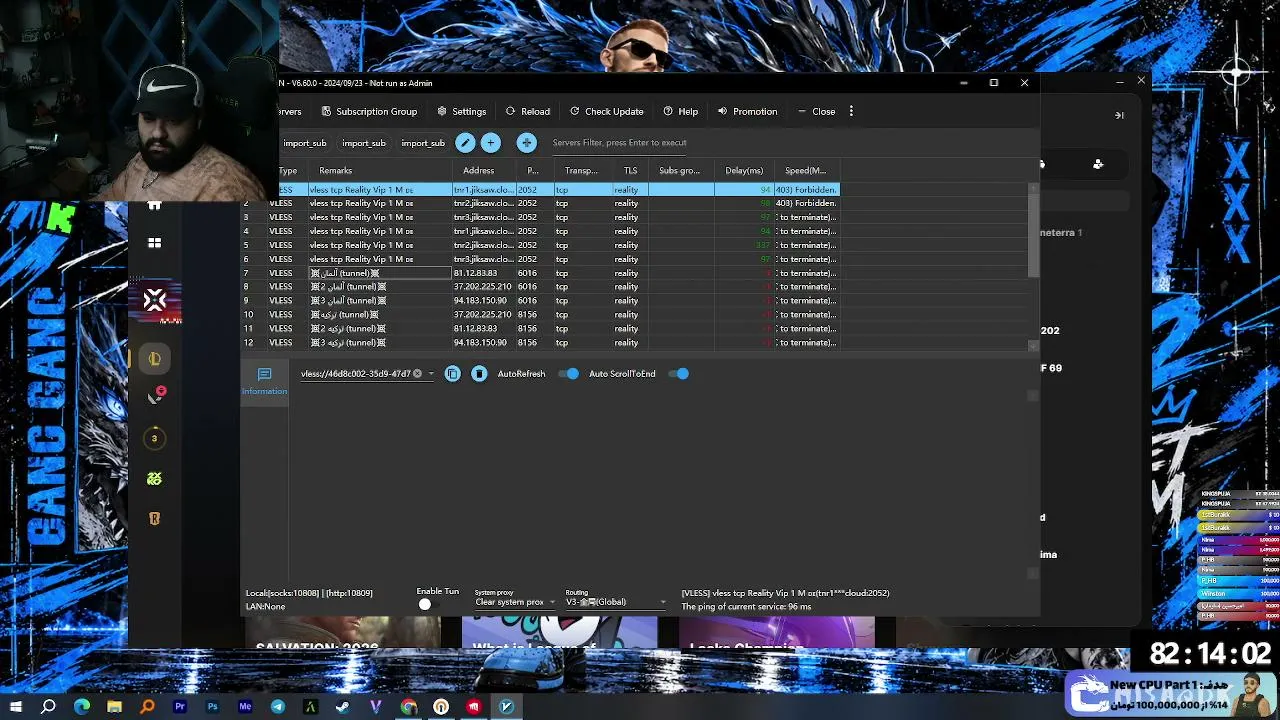Open Google Chrome from the taskbar
1280x720 pixels.
[x=409, y=707]
